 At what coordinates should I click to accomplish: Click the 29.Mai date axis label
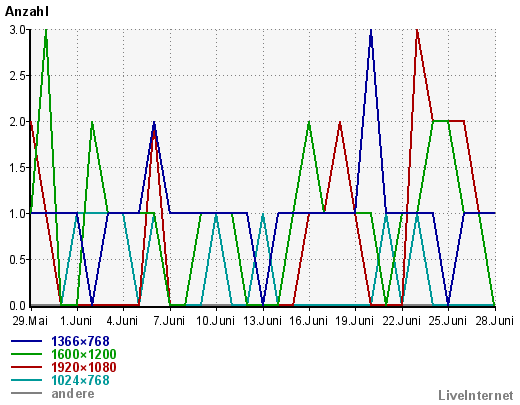[30, 321]
